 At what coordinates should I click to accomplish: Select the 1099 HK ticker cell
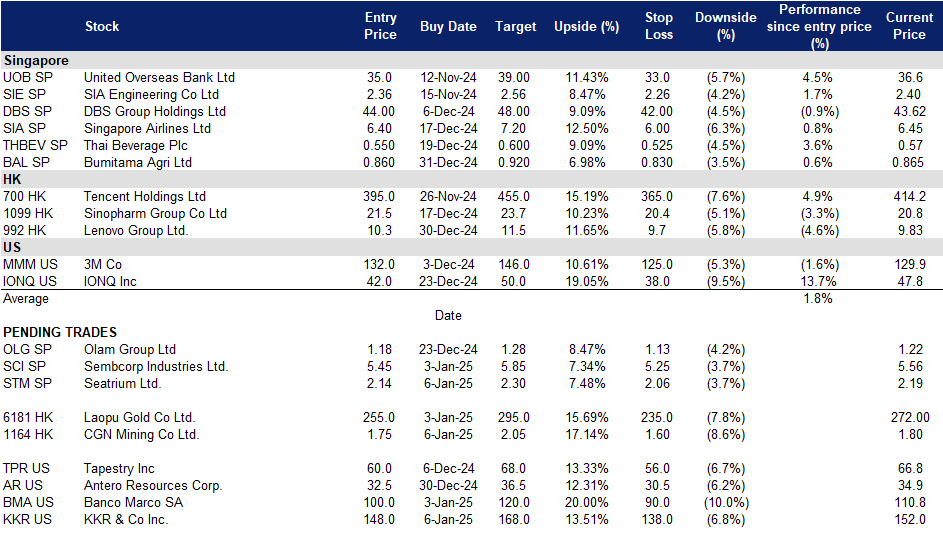tap(28, 214)
